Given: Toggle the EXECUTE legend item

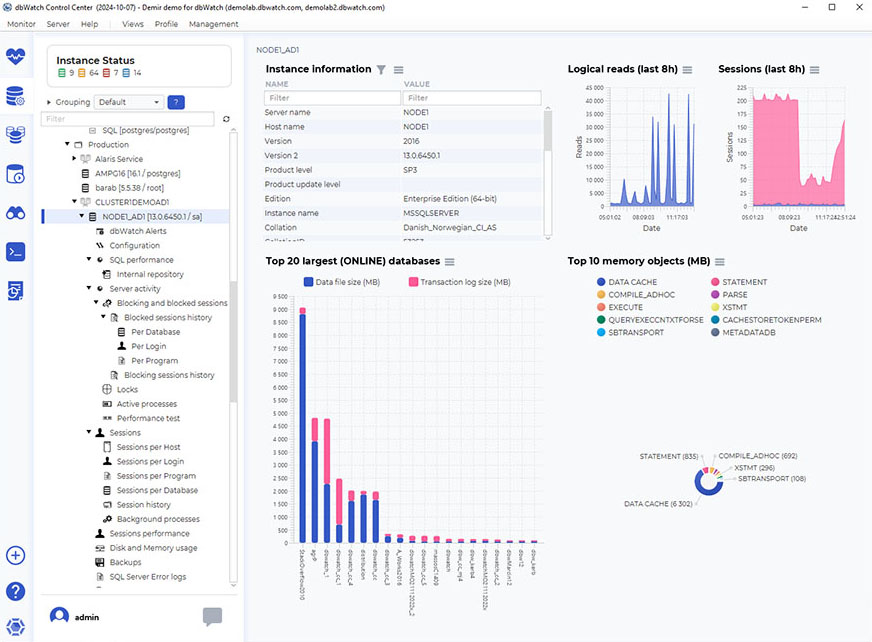Looking at the screenshot, I should pos(620,307).
